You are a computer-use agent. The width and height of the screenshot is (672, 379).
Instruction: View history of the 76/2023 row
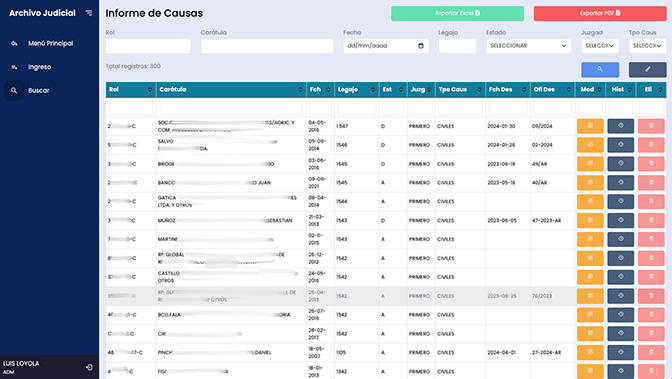point(621,296)
